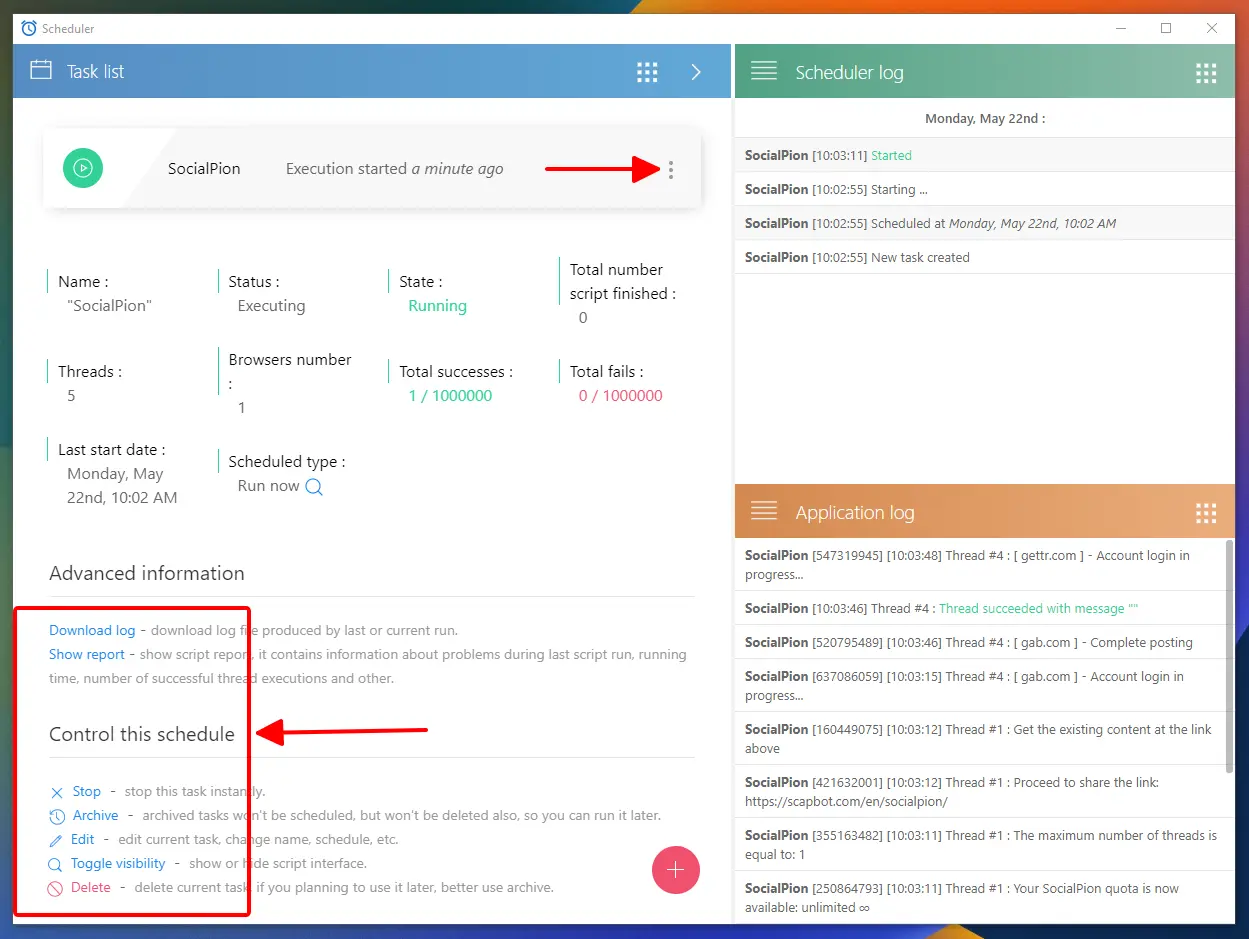
Task: Click the hamburger icon in Application log header
Action: pos(764,512)
